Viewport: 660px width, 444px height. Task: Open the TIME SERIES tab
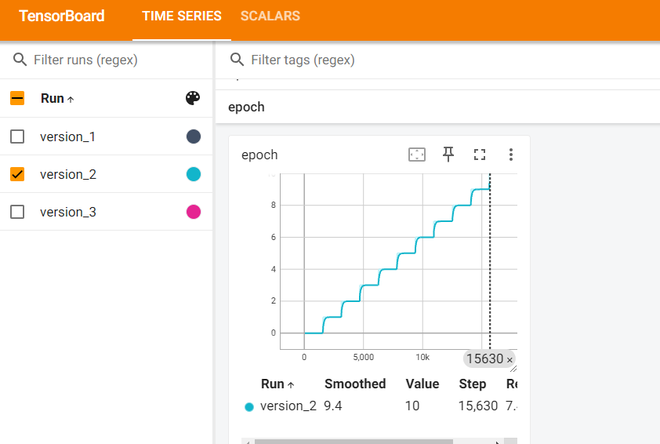[175, 16]
